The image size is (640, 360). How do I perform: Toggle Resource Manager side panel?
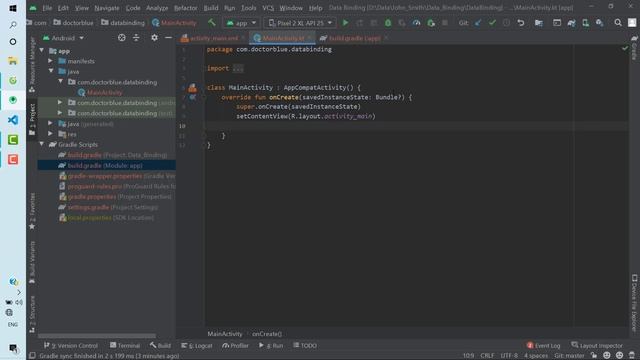point(32,64)
